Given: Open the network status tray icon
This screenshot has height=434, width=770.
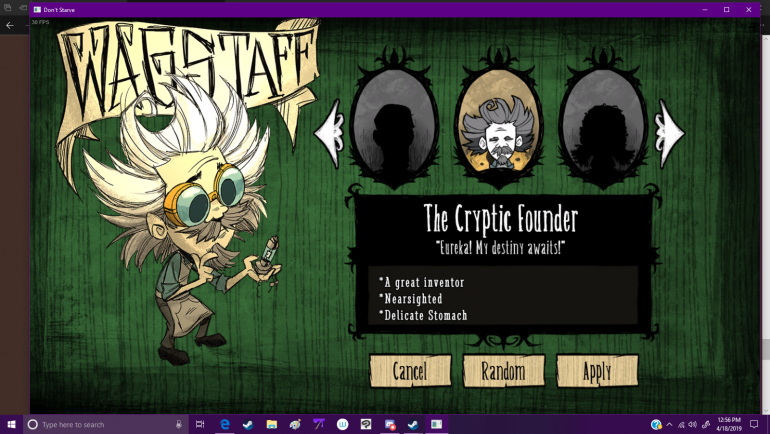Looking at the screenshot, I should [x=681, y=425].
